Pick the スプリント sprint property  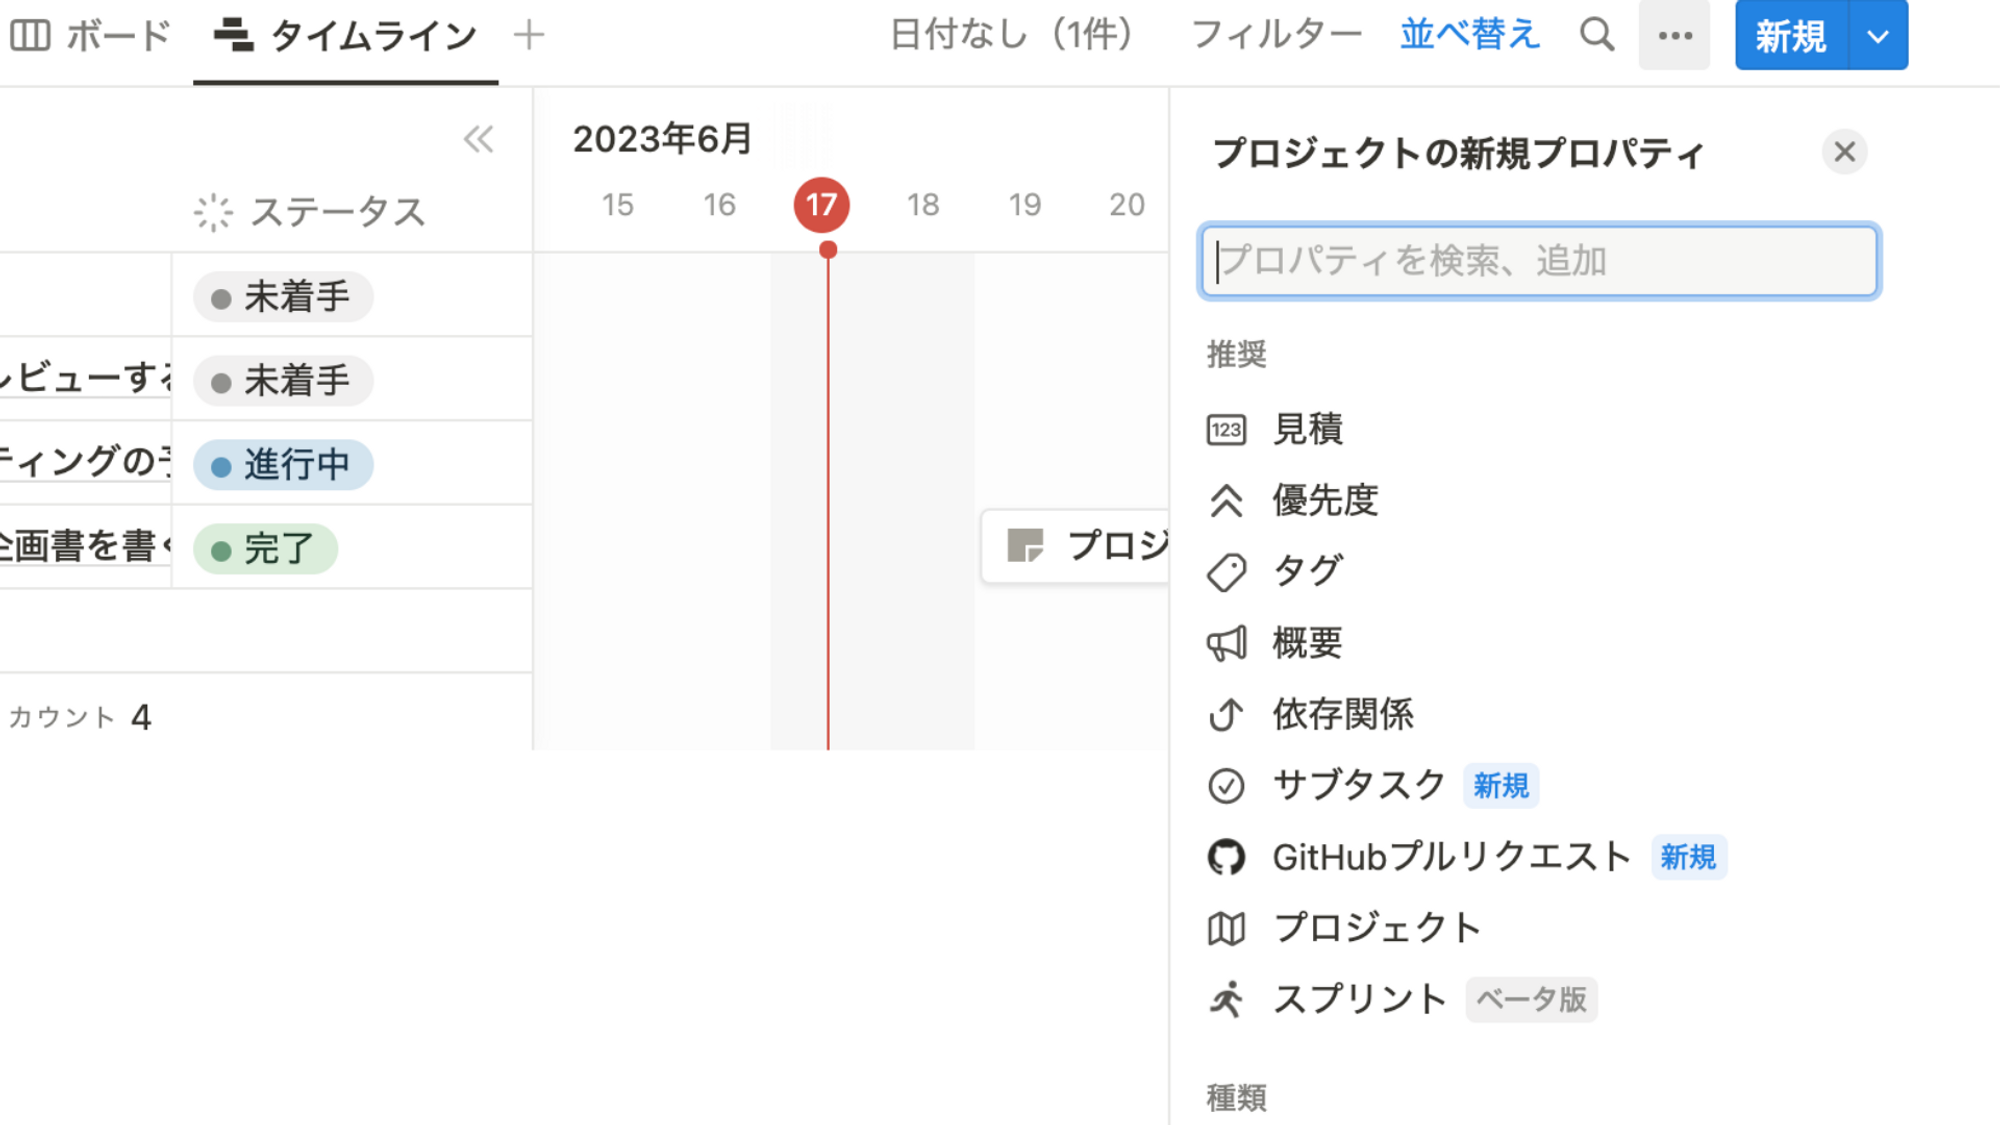click(1358, 999)
